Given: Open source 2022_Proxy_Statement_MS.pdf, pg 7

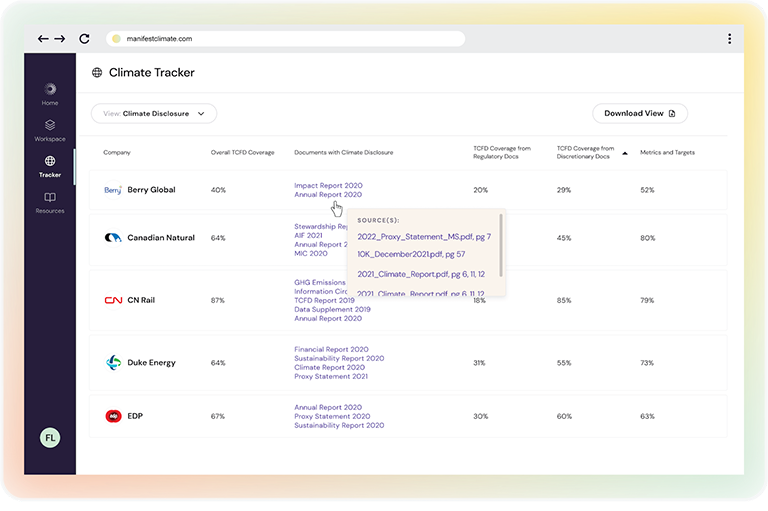Looking at the screenshot, I should click(424, 237).
